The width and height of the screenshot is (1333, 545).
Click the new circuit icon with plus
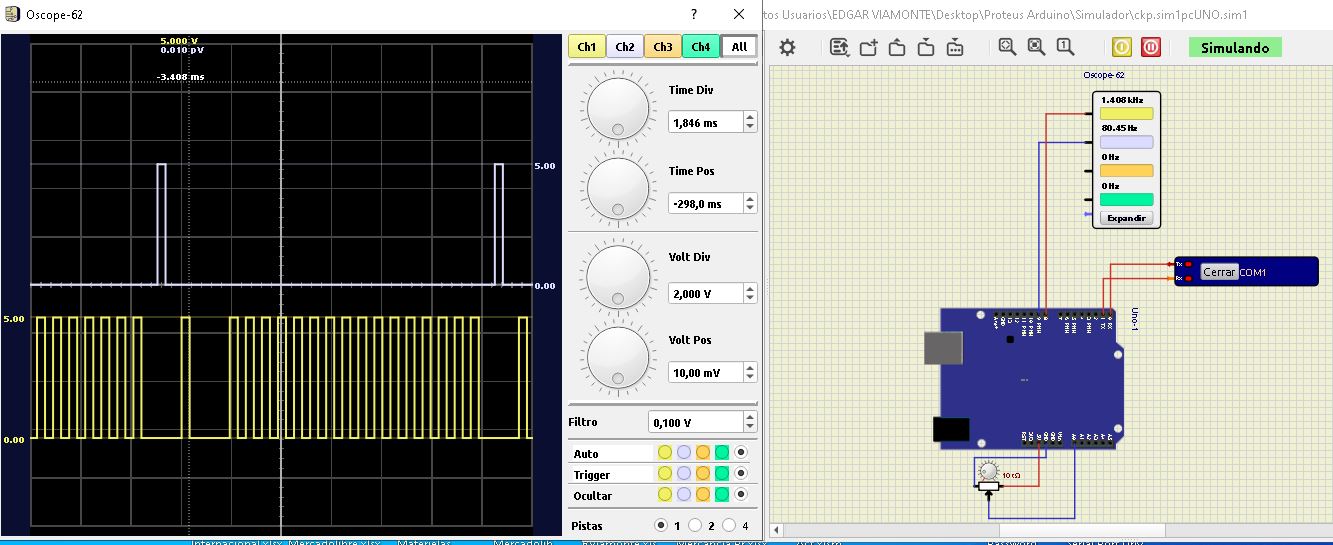pyautogui.click(x=868, y=47)
